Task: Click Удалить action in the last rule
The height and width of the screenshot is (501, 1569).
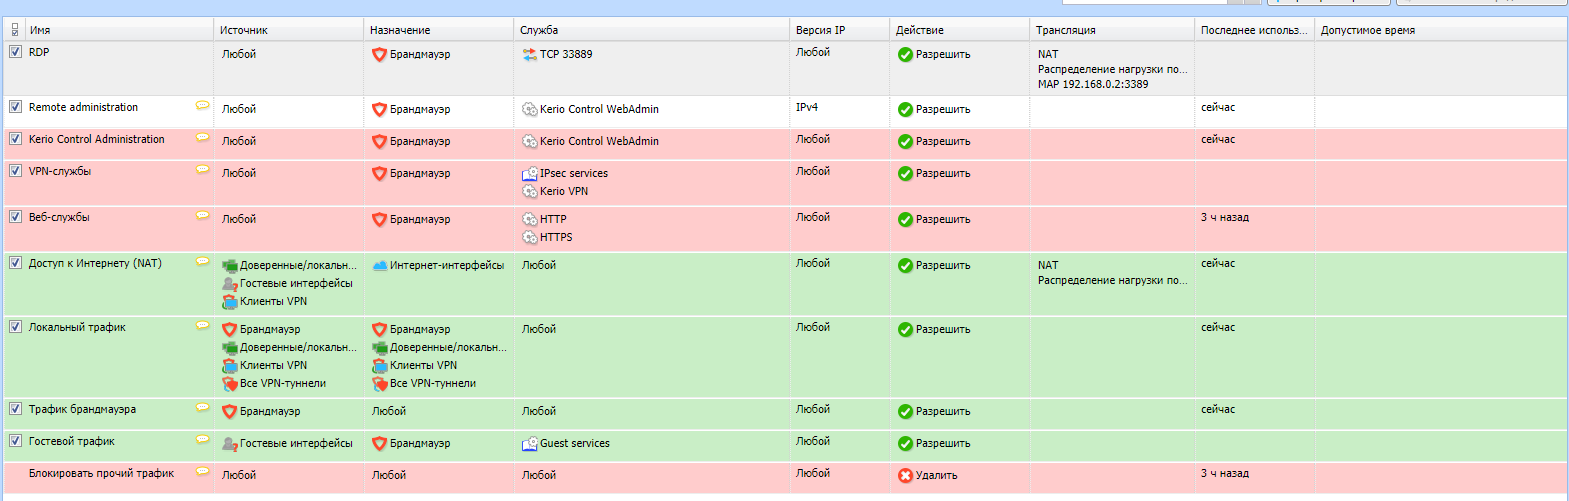Action: 936,475
